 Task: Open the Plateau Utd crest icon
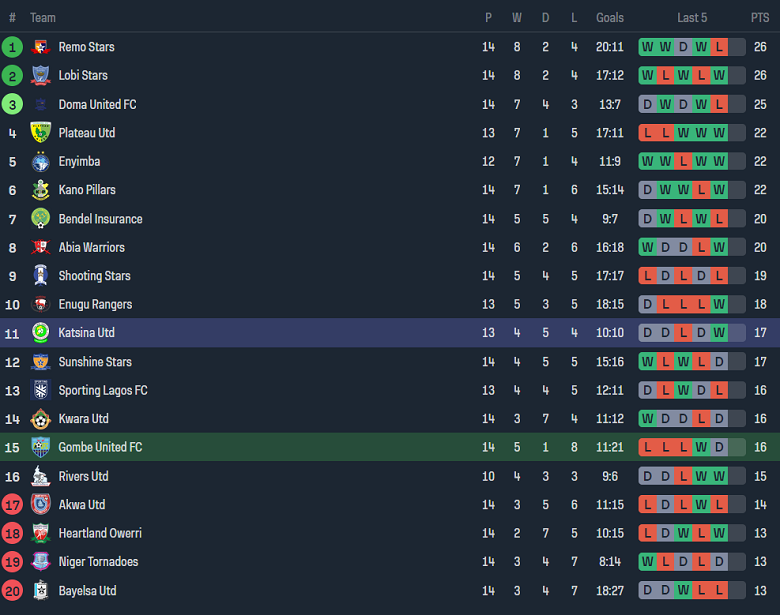41,133
